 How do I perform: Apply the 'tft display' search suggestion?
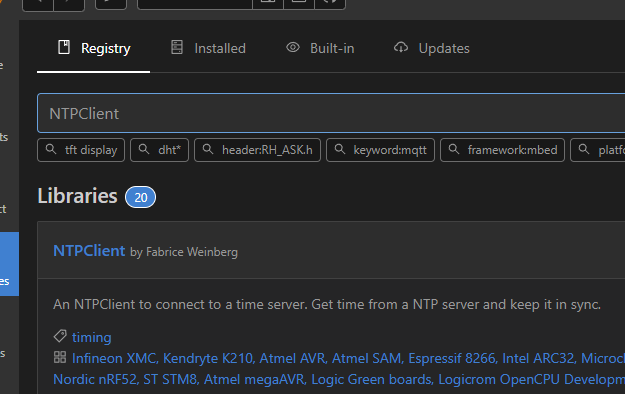pyautogui.click(x=81, y=150)
